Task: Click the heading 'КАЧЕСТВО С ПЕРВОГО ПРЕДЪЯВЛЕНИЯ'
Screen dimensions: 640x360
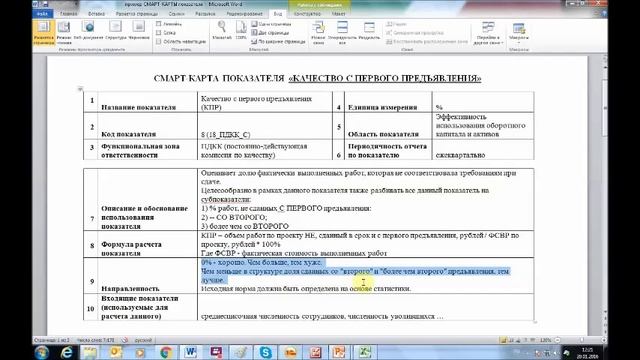Action: pyautogui.click(x=385, y=78)
